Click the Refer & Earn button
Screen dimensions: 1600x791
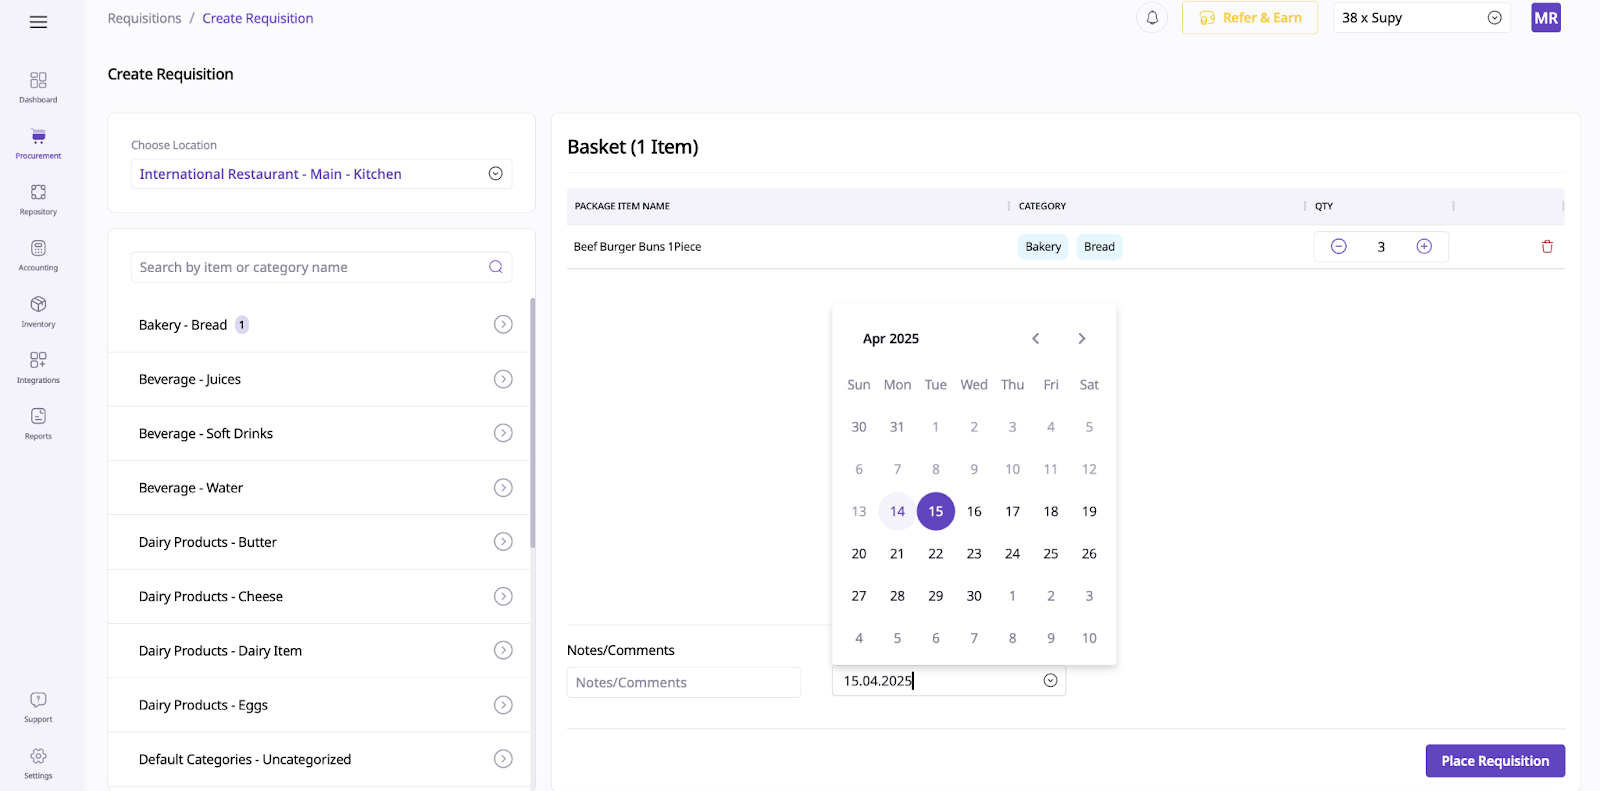[x=1250, y=18]
